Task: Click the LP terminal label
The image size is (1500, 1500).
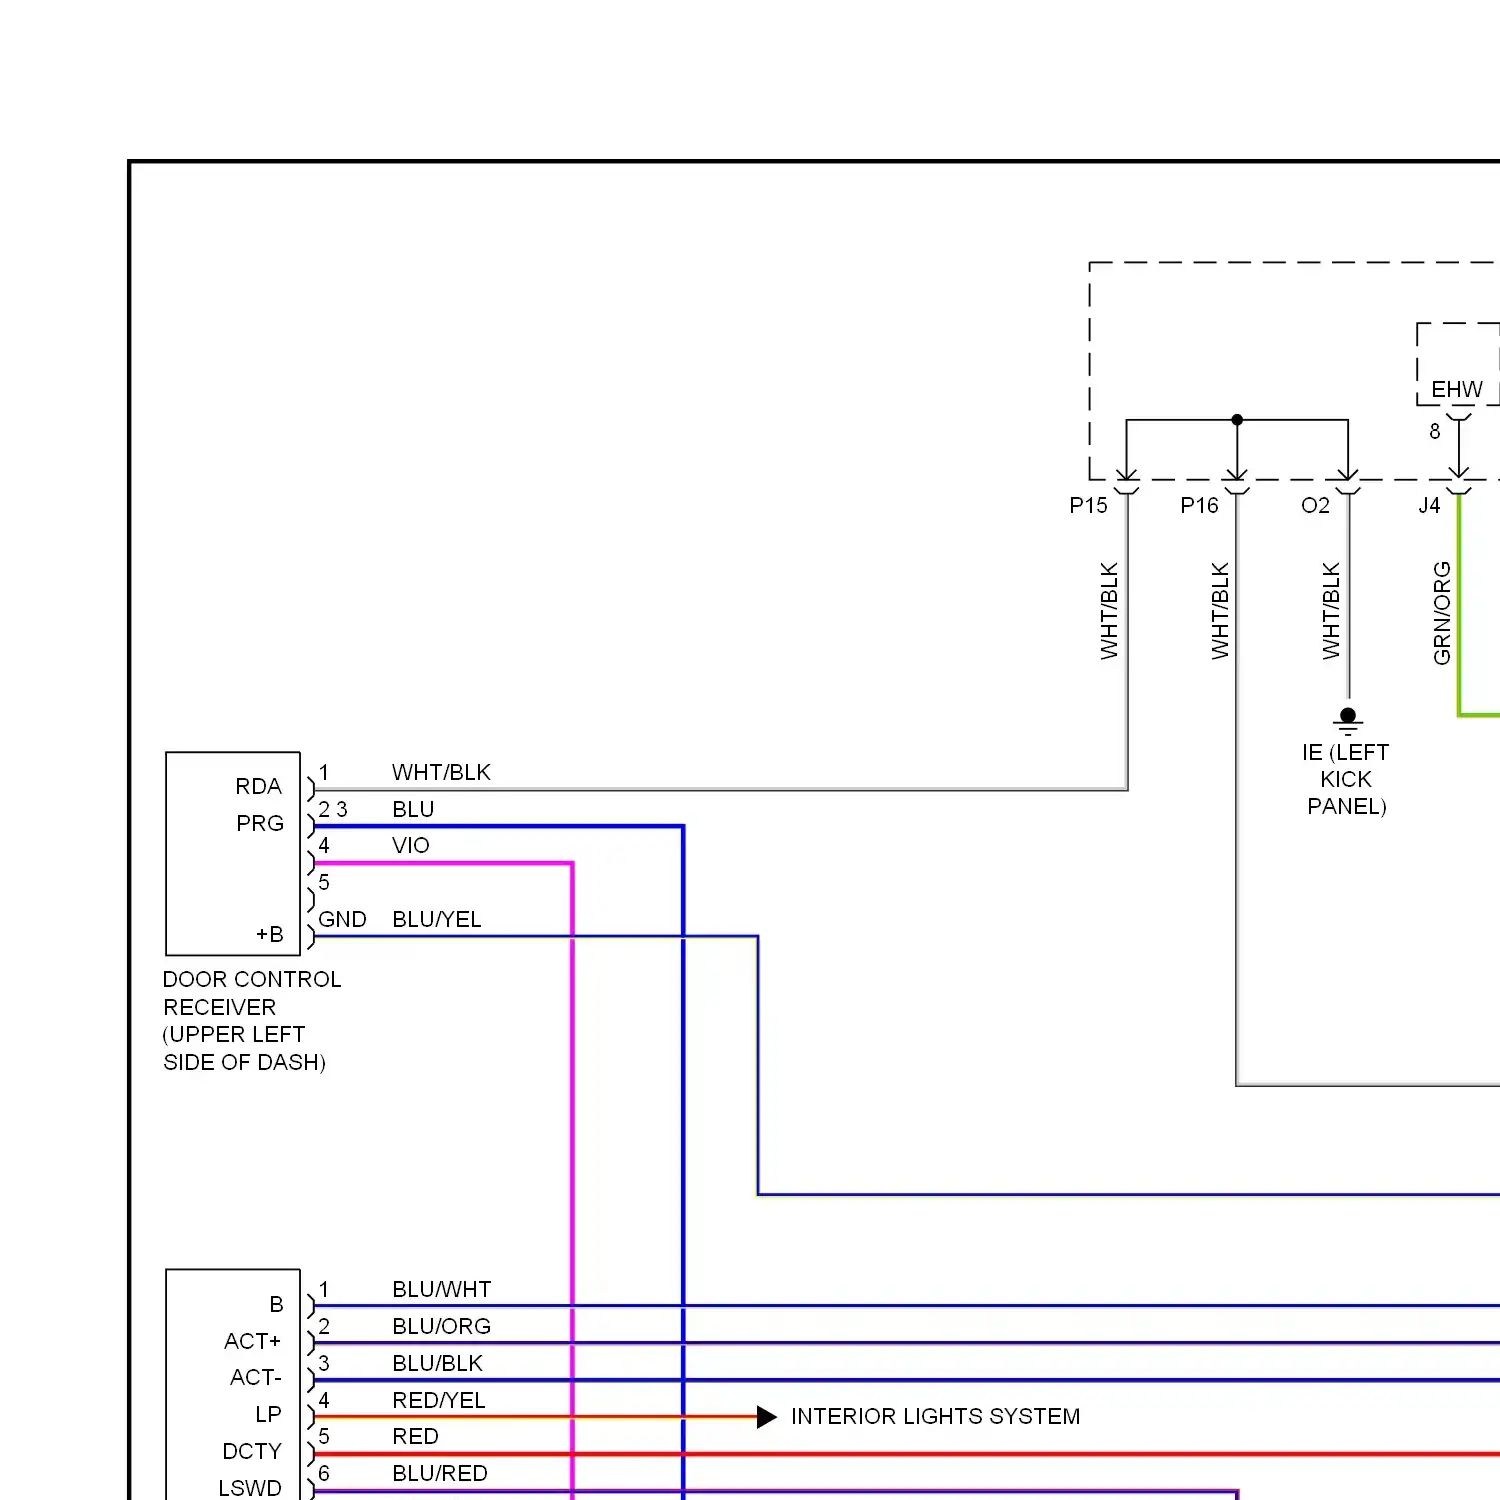Action: [x=268, y=1414]
